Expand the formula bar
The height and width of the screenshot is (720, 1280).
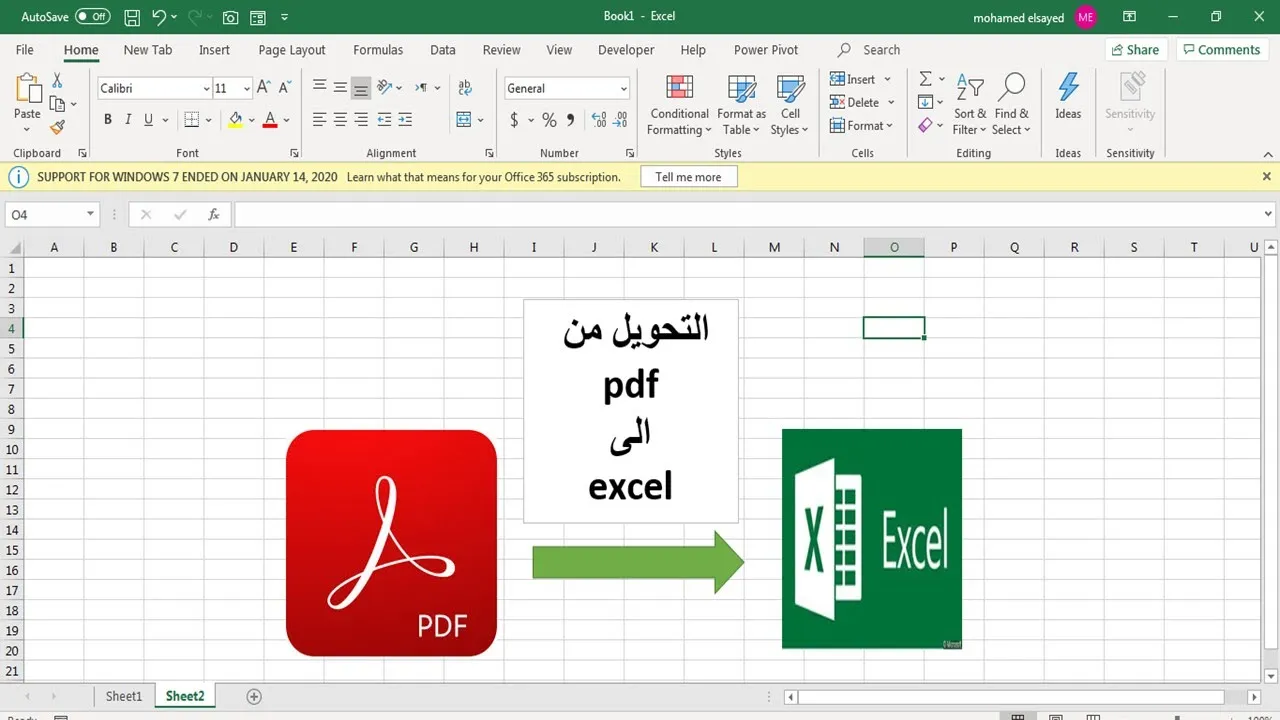pos(1269,214)
